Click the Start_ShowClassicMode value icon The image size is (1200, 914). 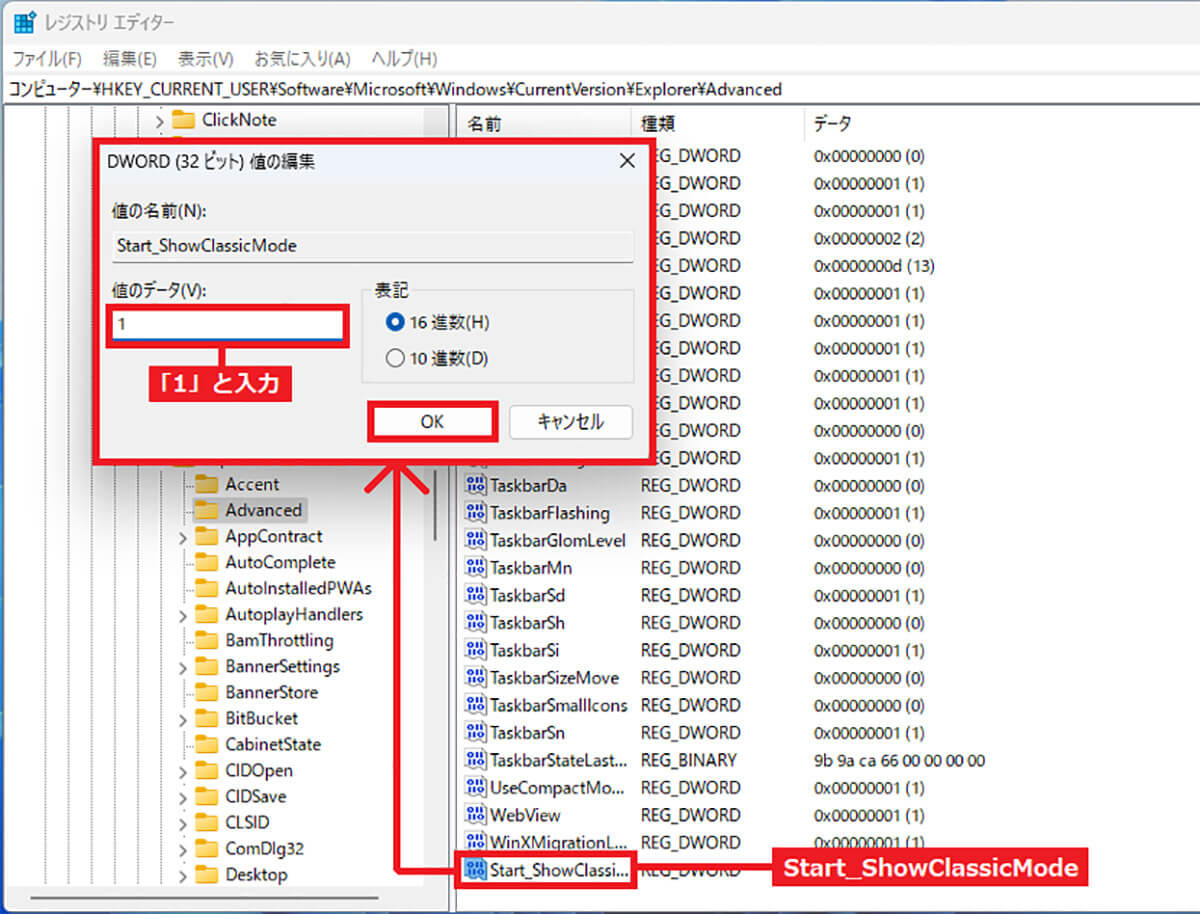pos(476,870)
